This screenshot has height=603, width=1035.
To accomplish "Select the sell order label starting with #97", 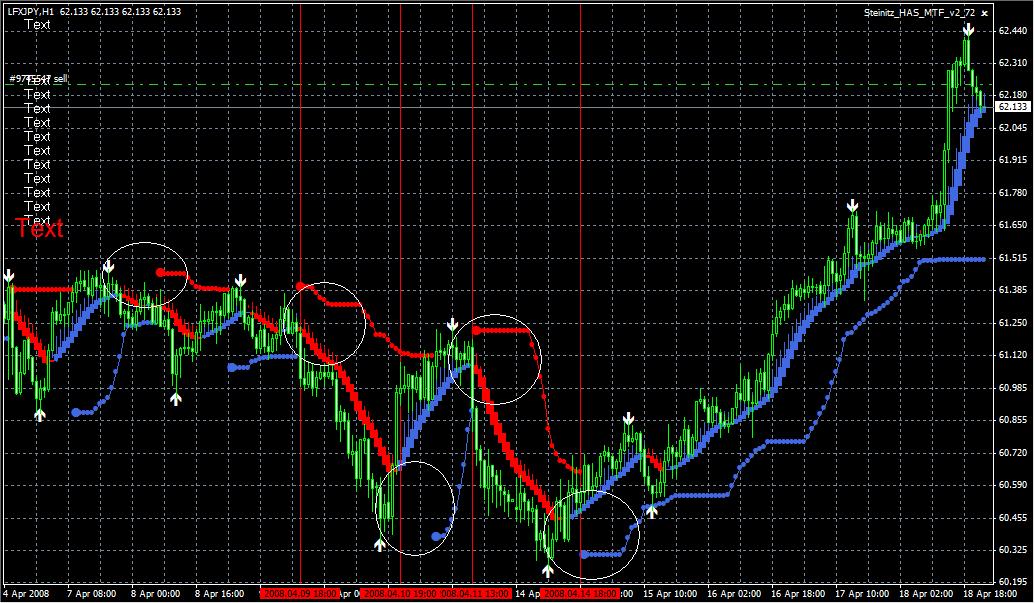I will click(x=38, y=79).
